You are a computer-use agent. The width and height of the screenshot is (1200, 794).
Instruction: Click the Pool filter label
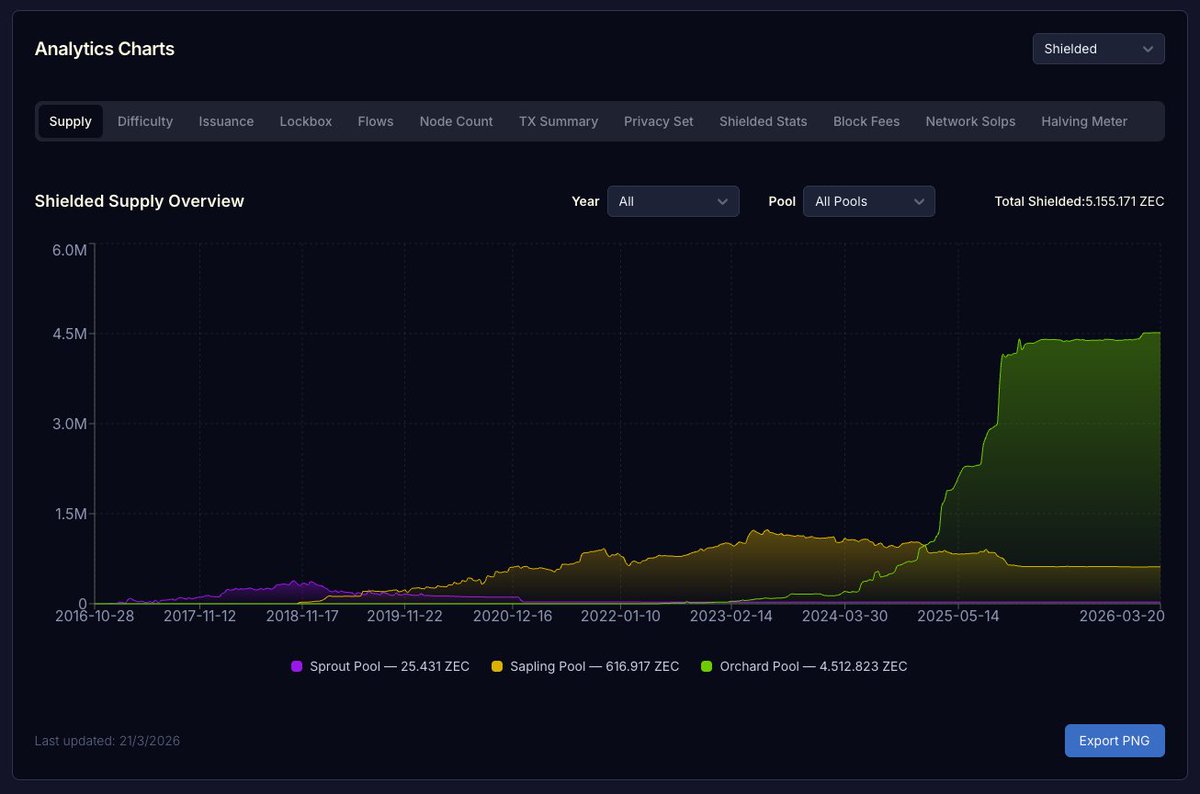pyautogui.click(x=782, y=201)
